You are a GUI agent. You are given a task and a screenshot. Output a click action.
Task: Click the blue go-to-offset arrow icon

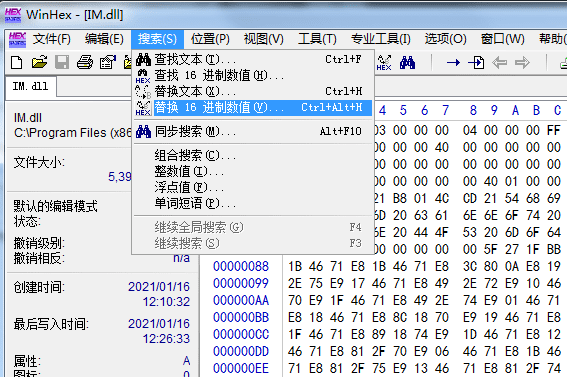point(453,63)
